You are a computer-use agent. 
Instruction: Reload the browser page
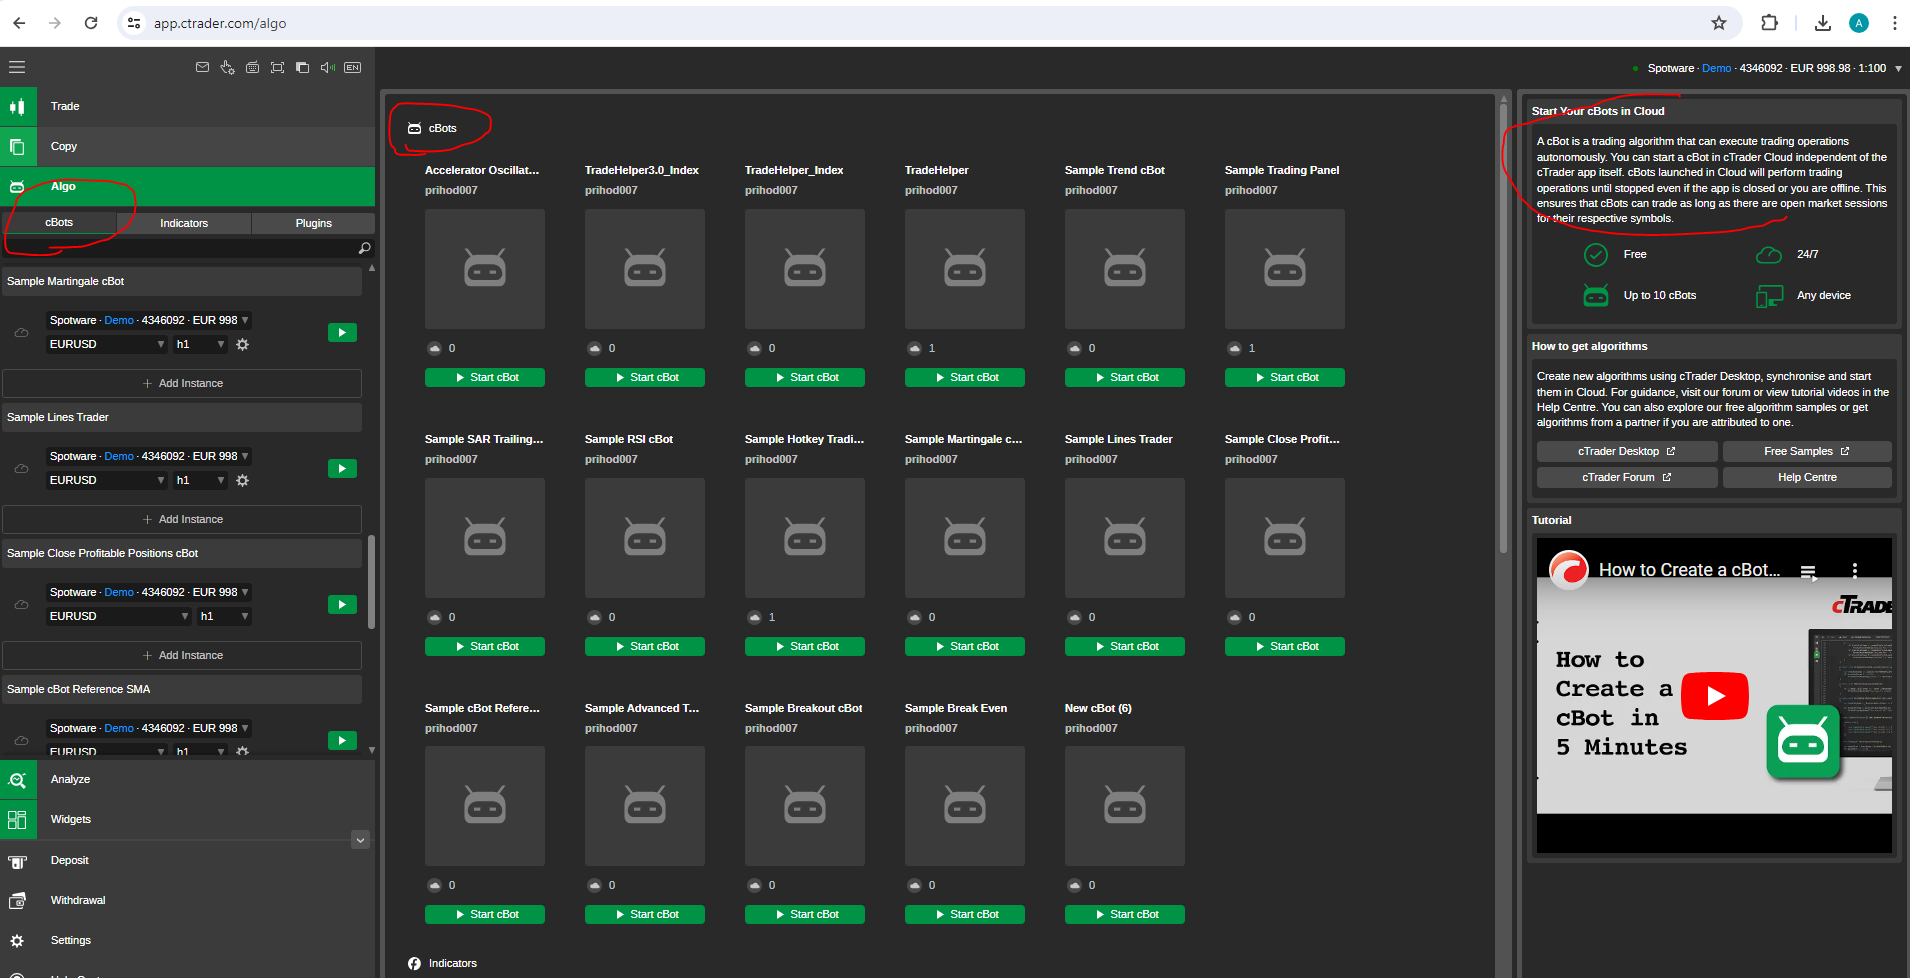pos(91,23)
